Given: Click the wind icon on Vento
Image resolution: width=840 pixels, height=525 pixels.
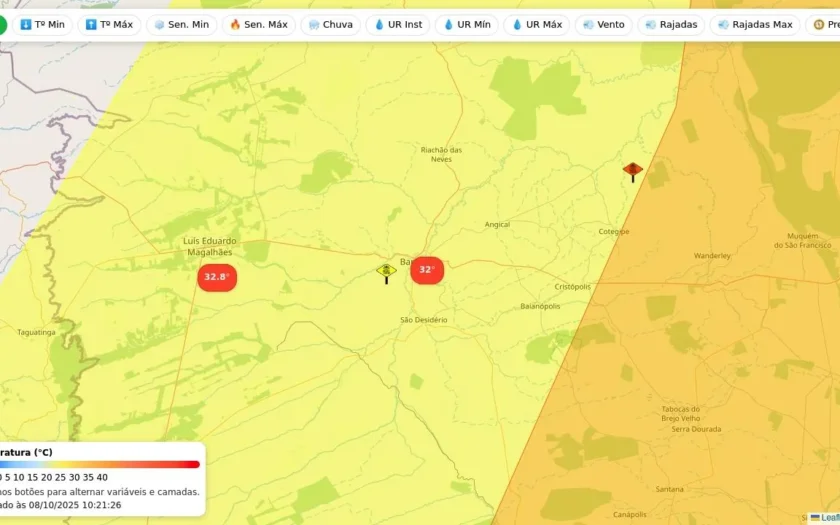Looking at the screenshot, I should click(588, 25).
